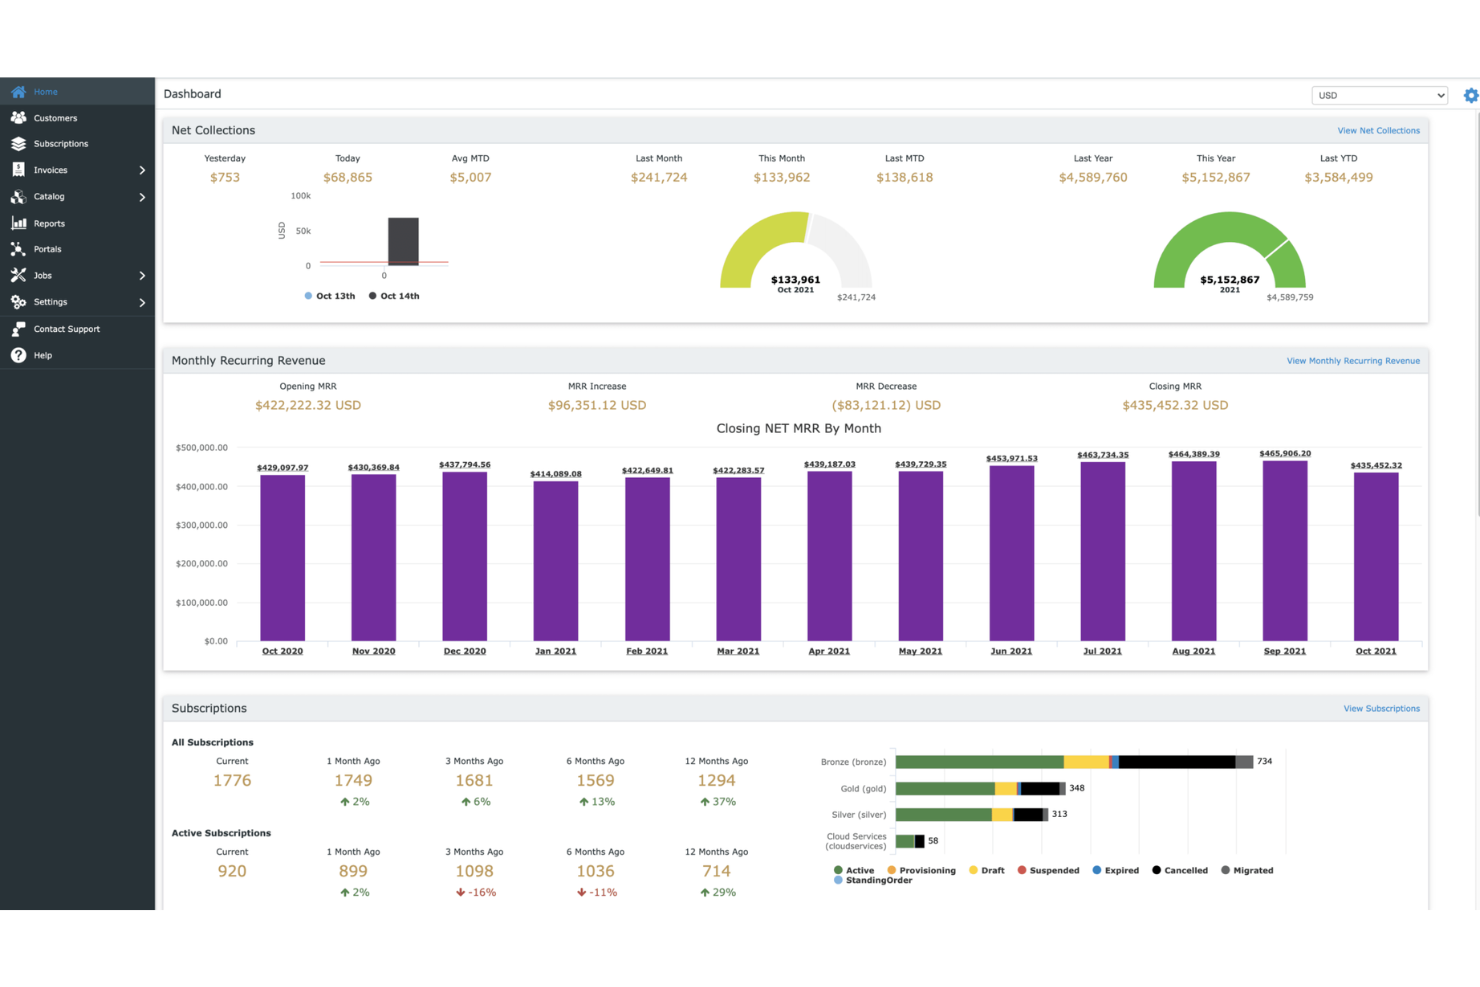1480x987 pixels.
Task: Click the Reports bar chart icon
Action: (18, 223)
